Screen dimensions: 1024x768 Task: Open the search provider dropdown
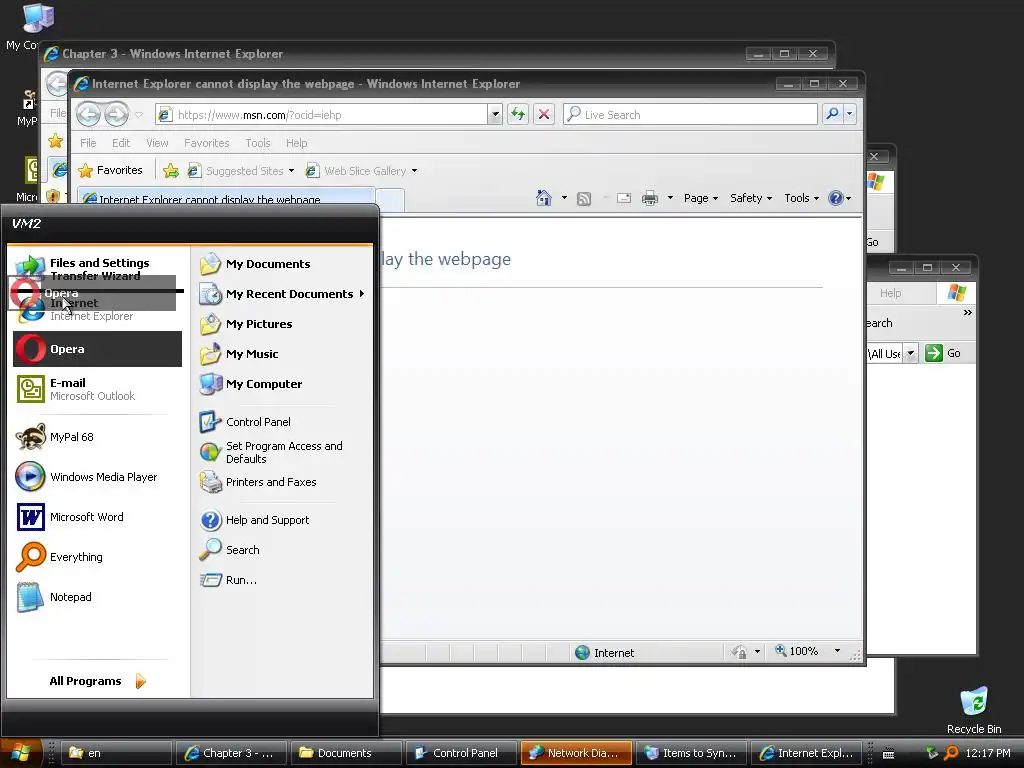[x=850, y=114]
